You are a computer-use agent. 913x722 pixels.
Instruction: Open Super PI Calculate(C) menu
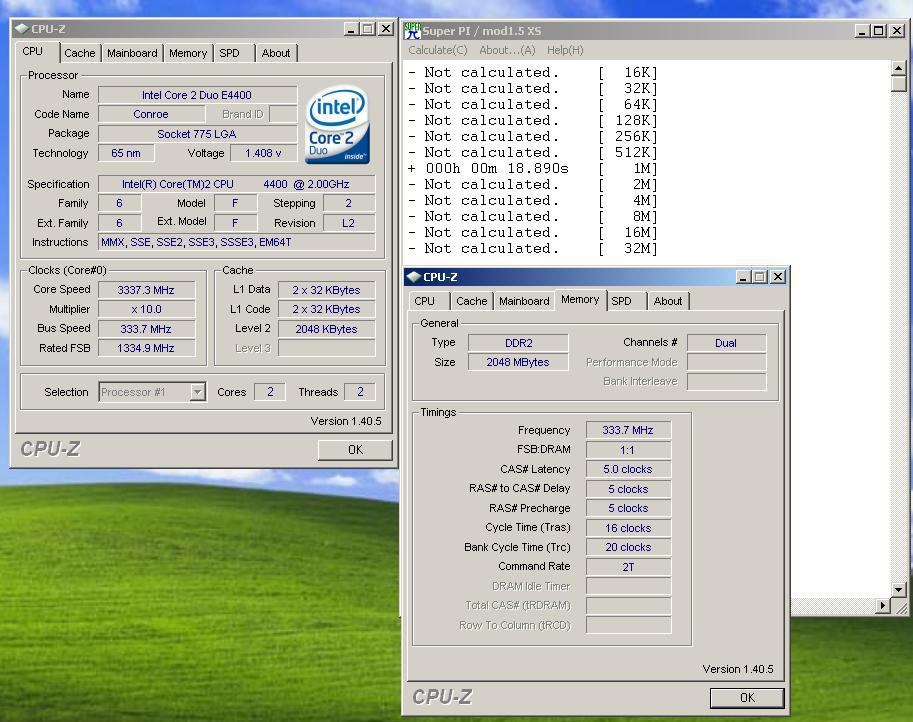coord(438,50)
